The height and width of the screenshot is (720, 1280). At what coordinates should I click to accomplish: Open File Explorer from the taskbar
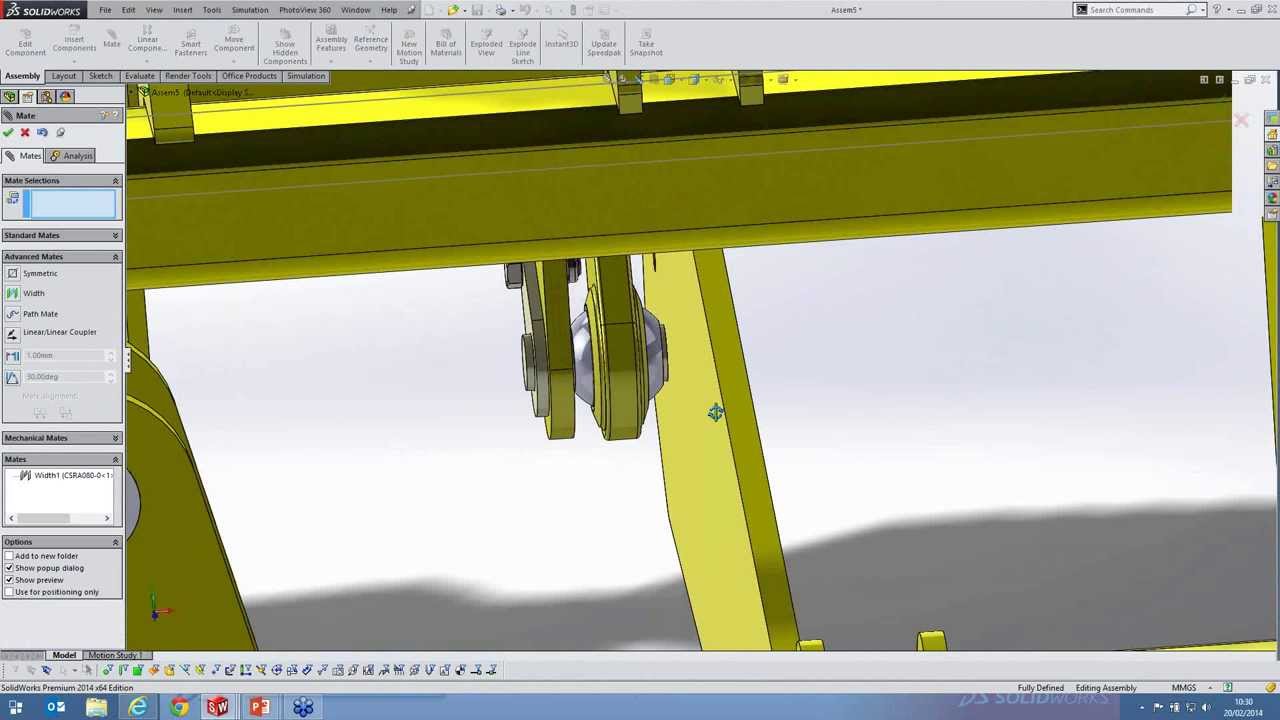click(x=96, y=708)
